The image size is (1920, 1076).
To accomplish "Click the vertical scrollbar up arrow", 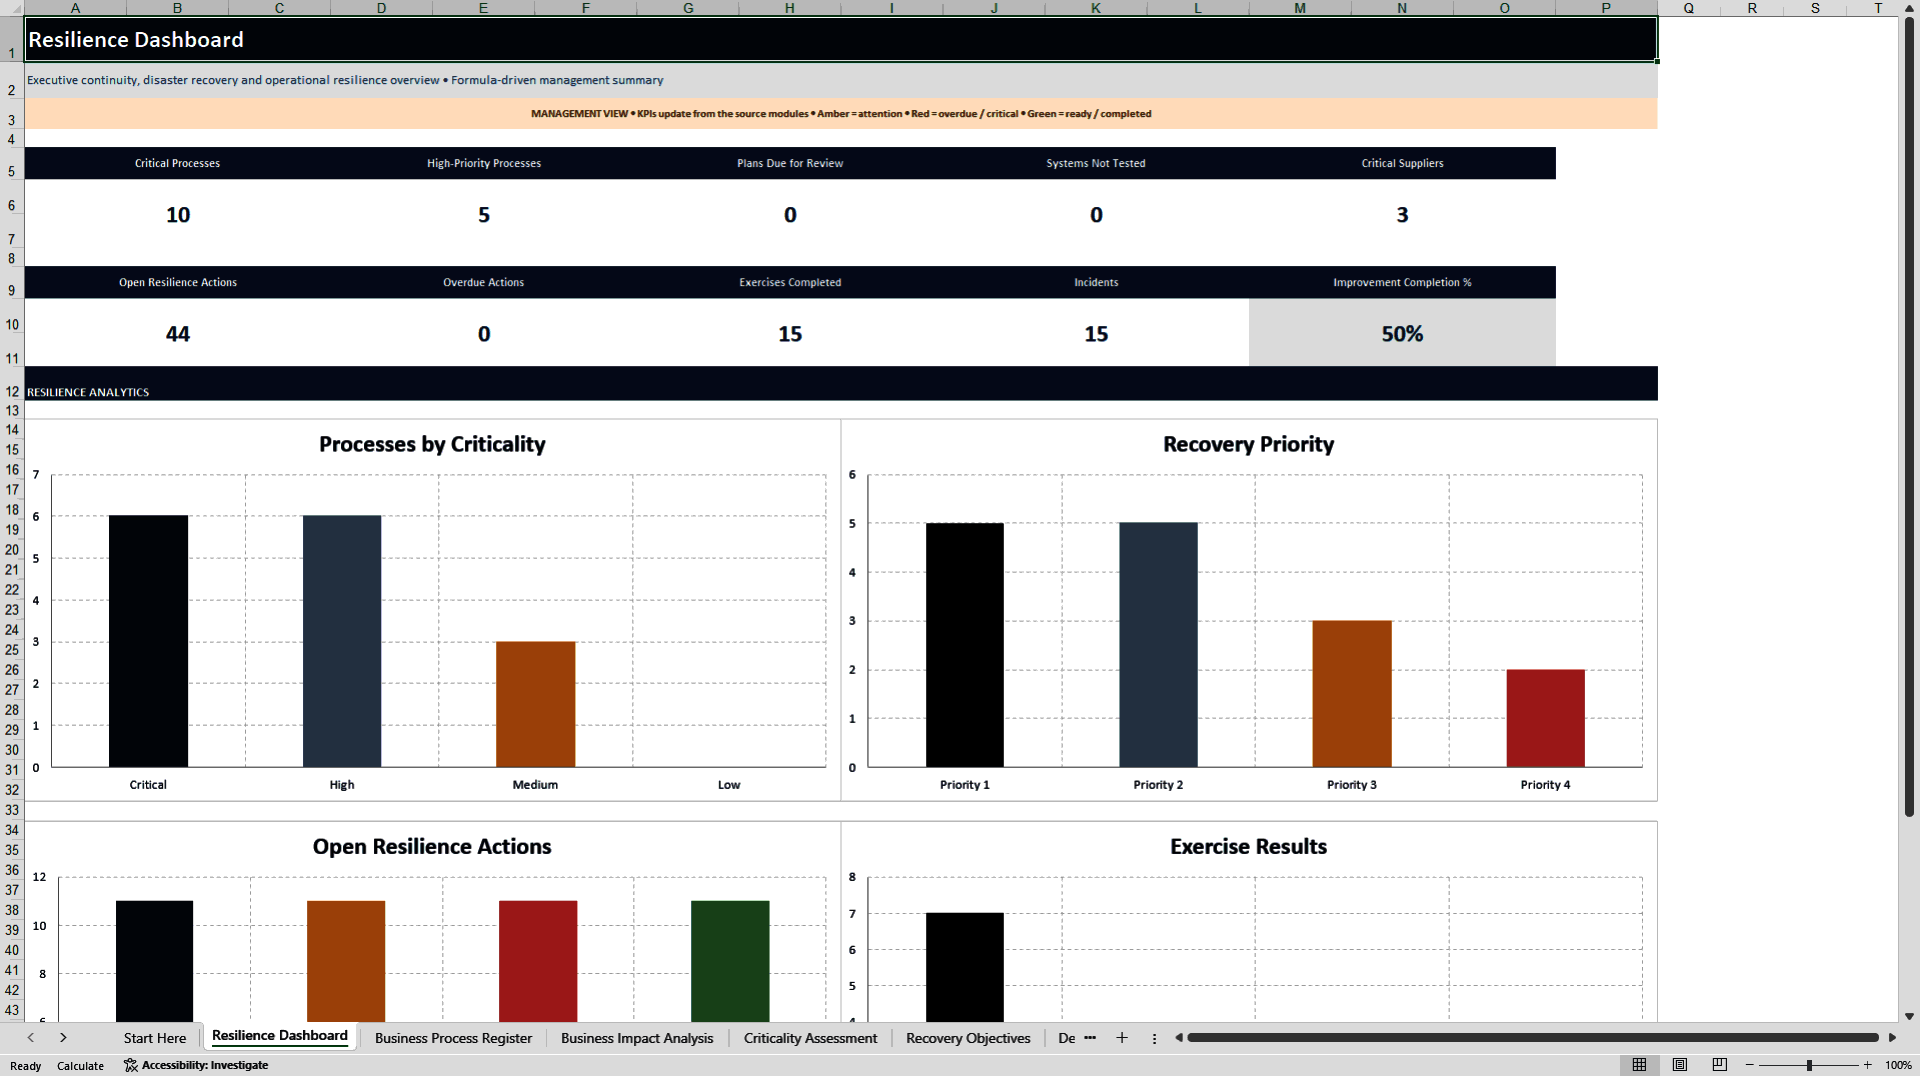I will click(1909, 8).
